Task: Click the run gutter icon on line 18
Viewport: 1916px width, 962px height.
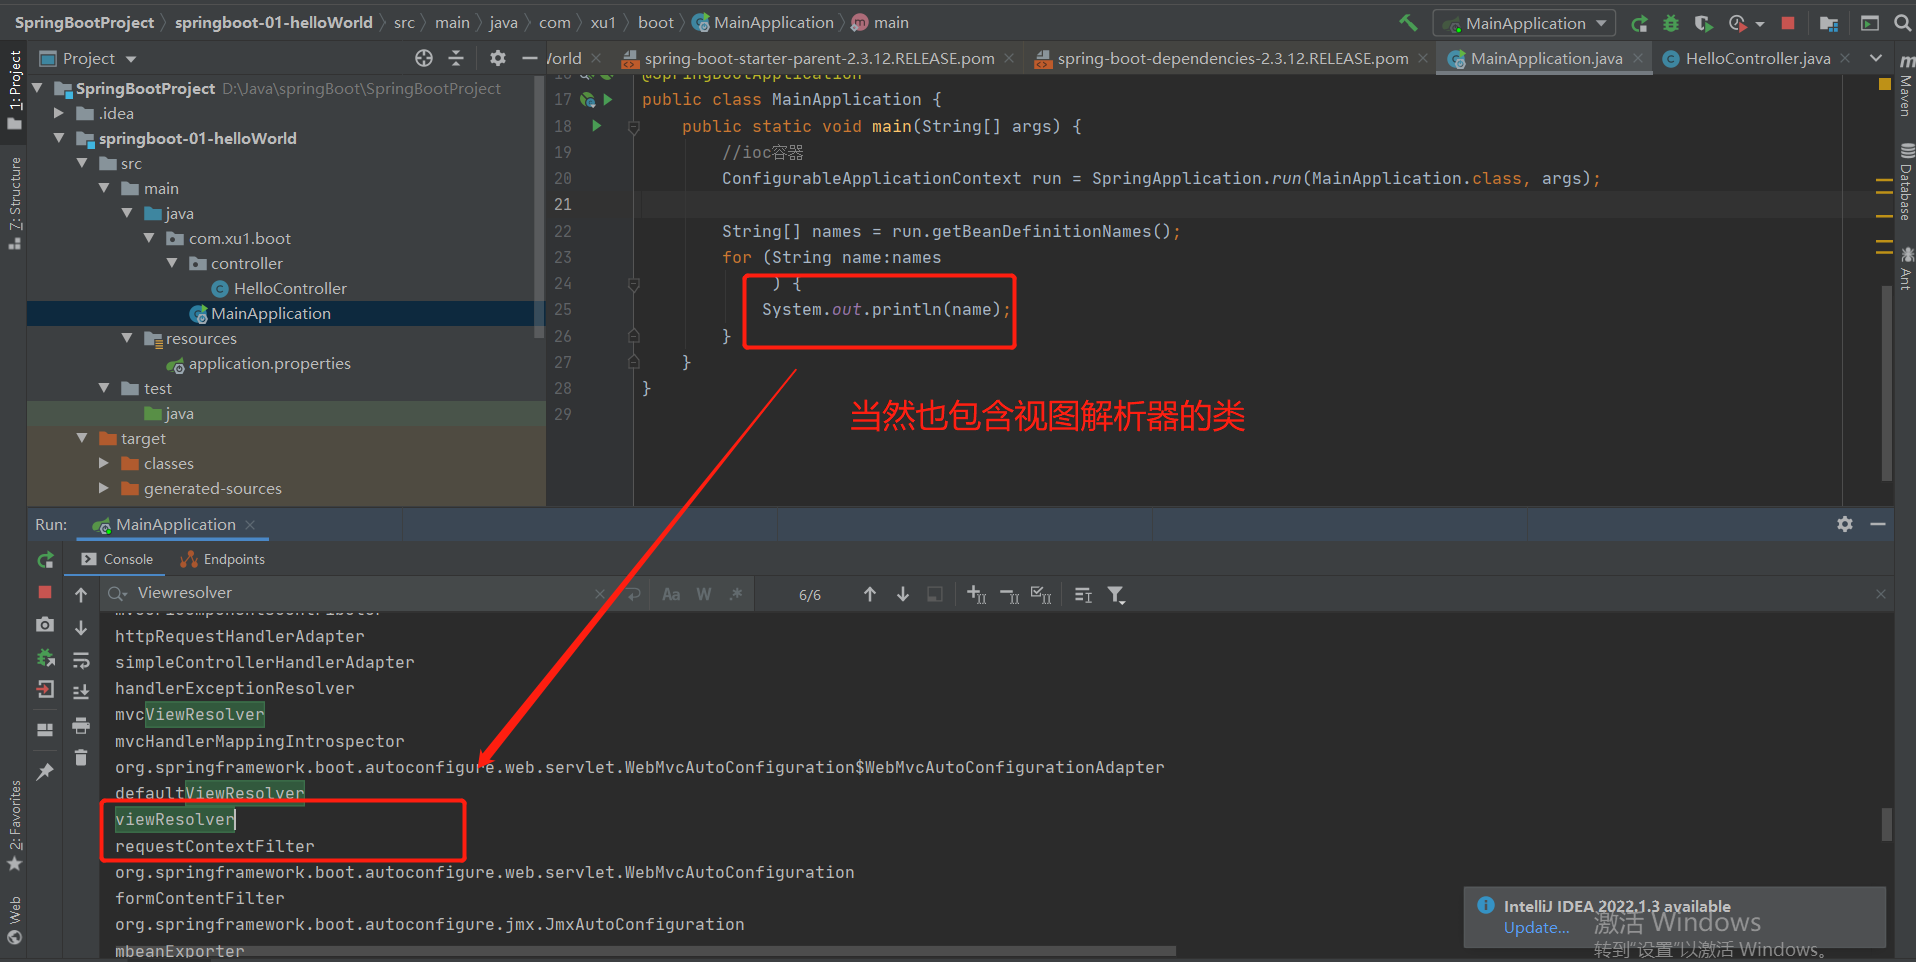Action: coord(597,126)
